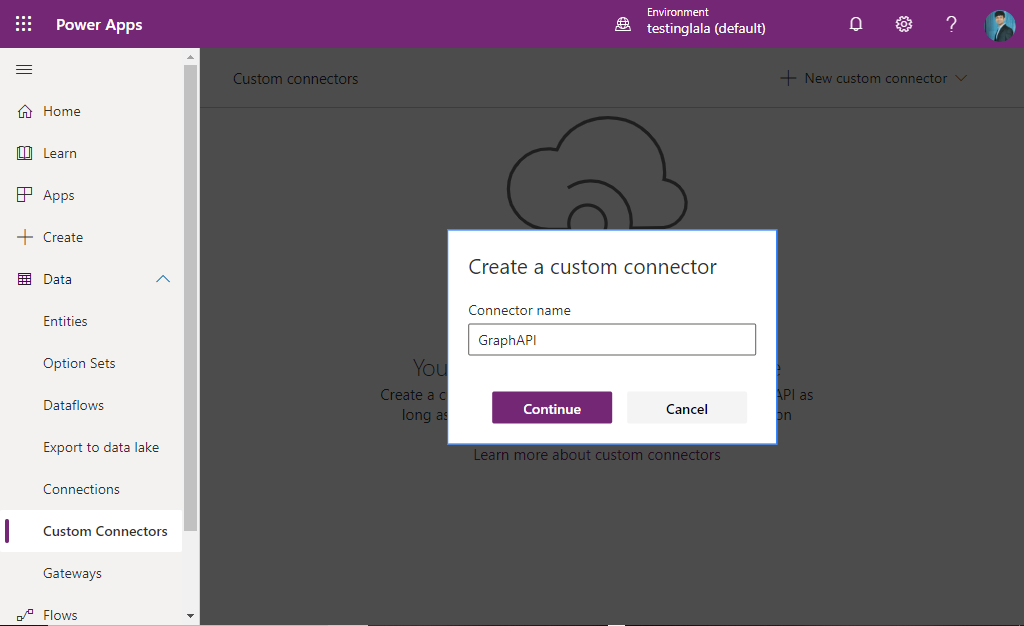Click the Apps grid icon
Viewport: 1024px width, 626px height.
coord(25,195)
